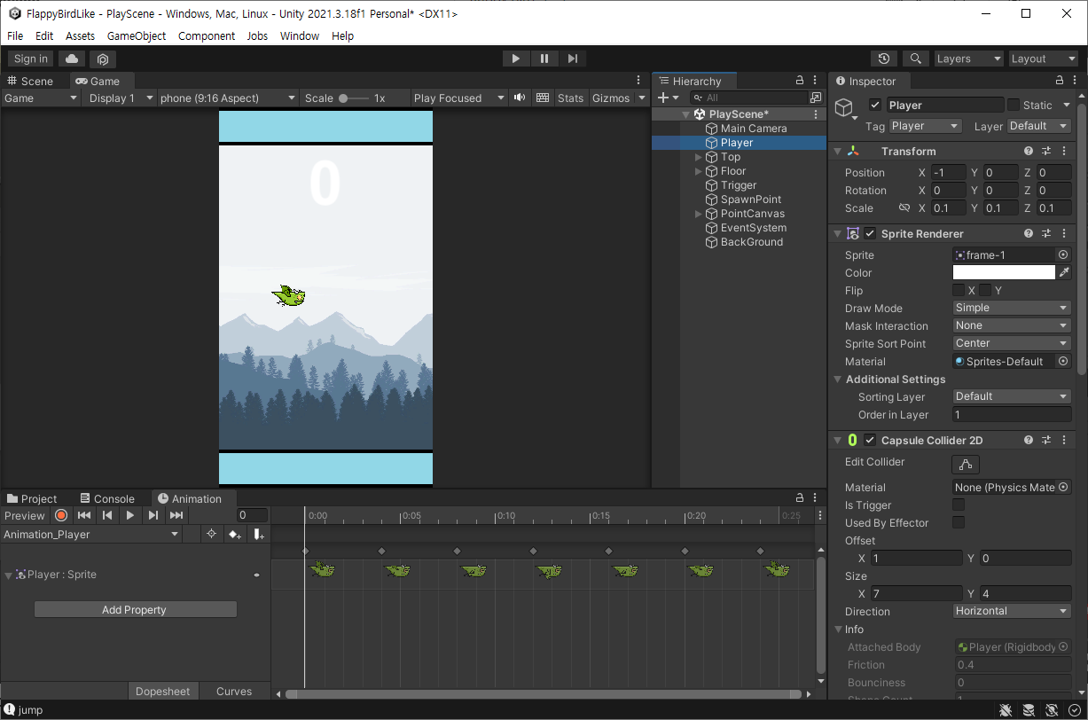Lock the Inspector panel
Image resolution: width=1088 pixels, height=720 pixels.
[1060, 80]
